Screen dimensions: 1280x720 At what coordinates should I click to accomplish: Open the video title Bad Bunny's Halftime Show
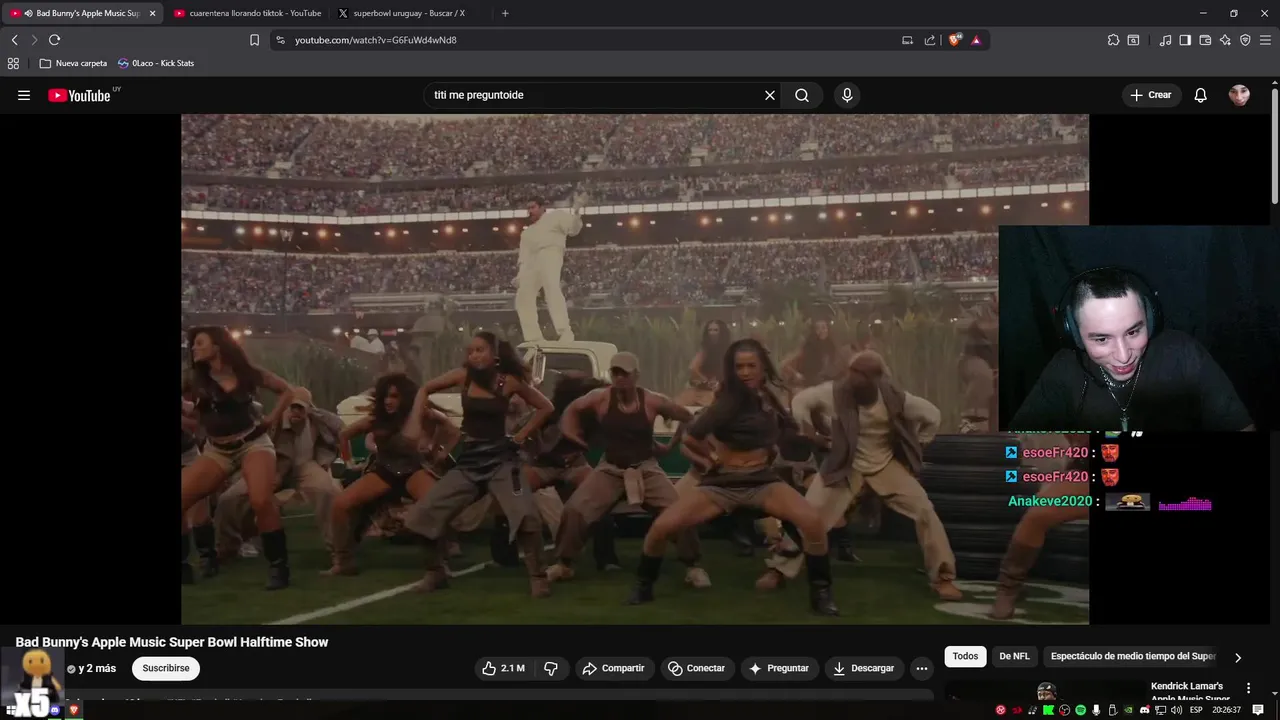(172, 642)
